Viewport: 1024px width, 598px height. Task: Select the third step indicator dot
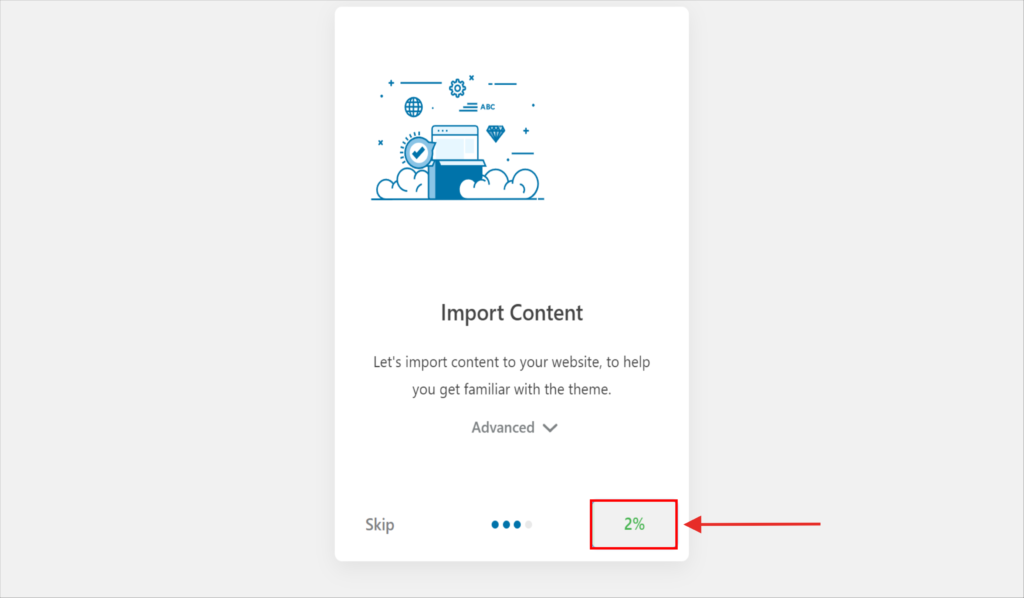pyautogui.click(x=517, y=524)
